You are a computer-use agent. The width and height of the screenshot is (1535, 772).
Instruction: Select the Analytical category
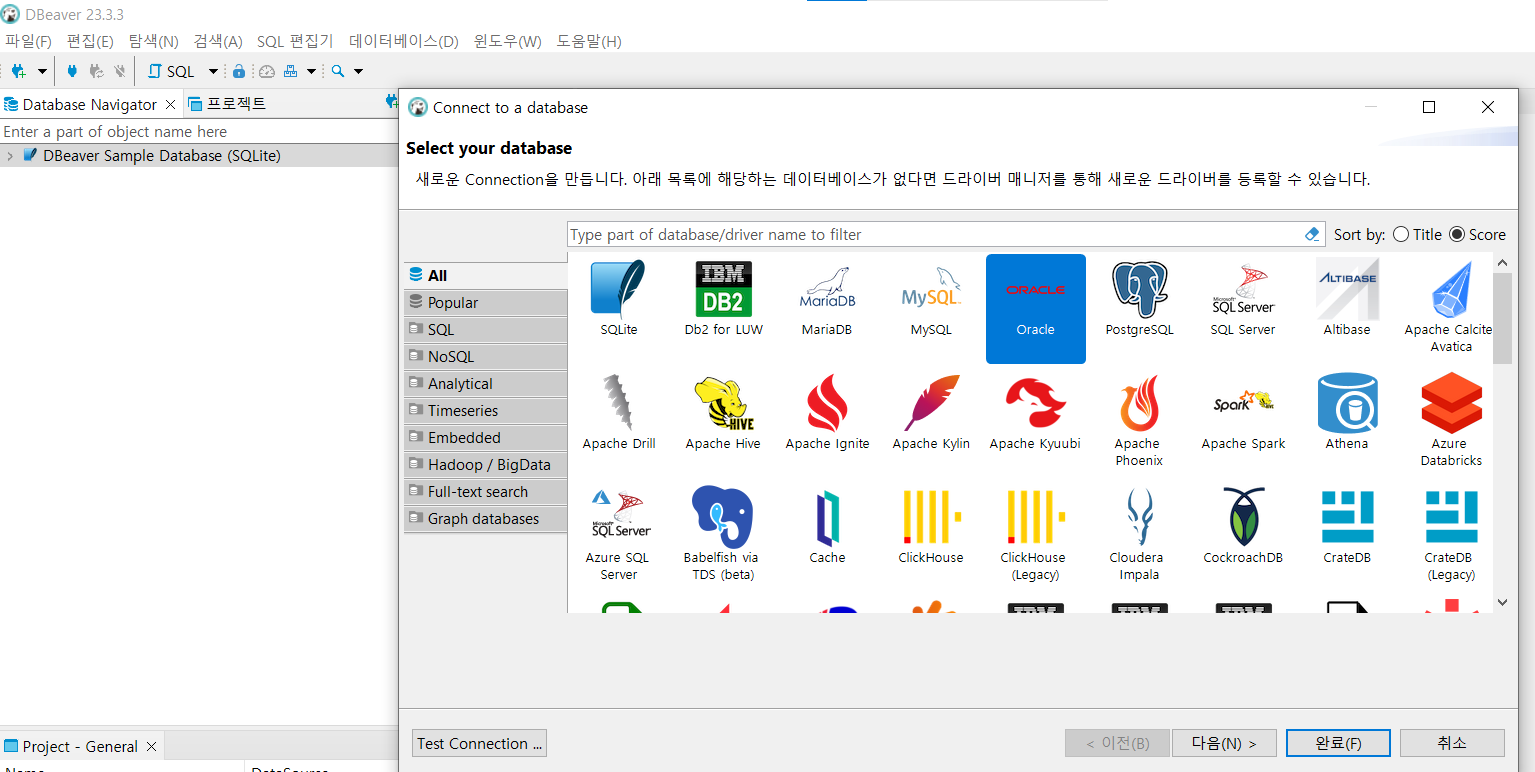click(x=486, y=383)
